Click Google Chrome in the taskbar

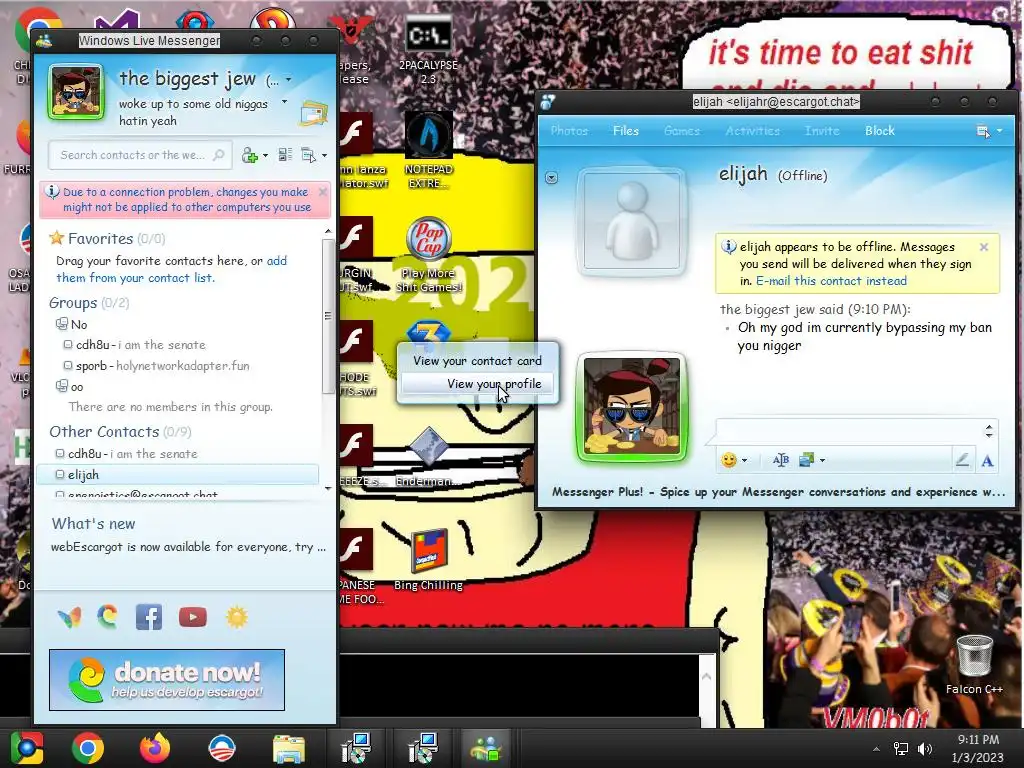click(88, 748)
